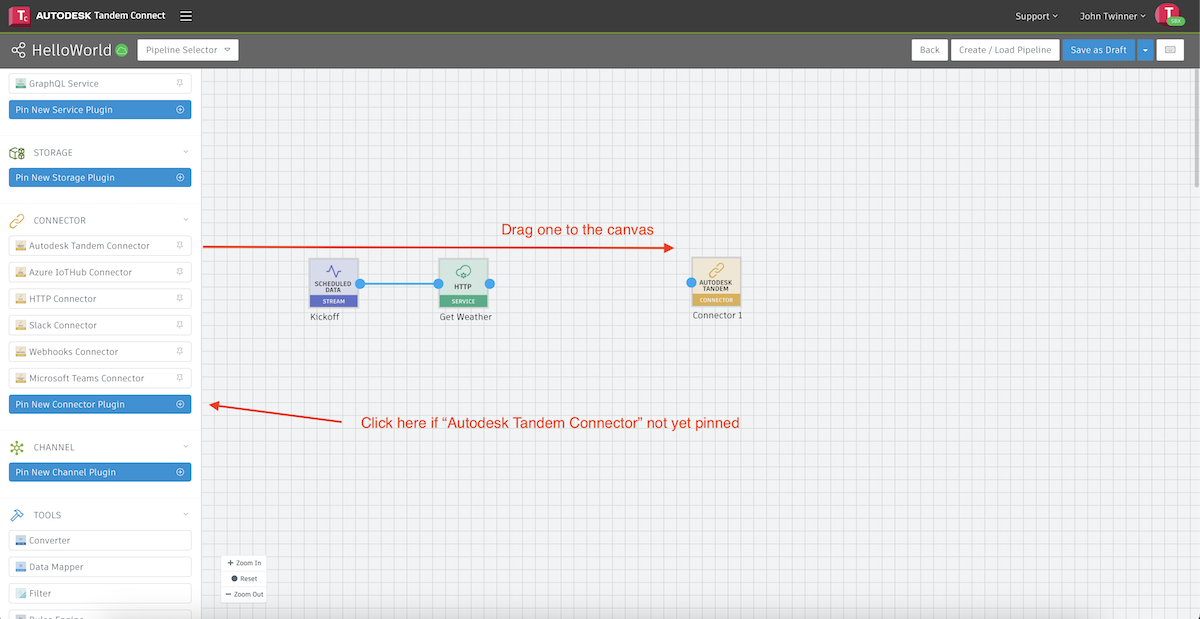Select the Data Mapper tool
Image resolution: width=1200 pixels, height=619 pixels.
pos(100,567)
